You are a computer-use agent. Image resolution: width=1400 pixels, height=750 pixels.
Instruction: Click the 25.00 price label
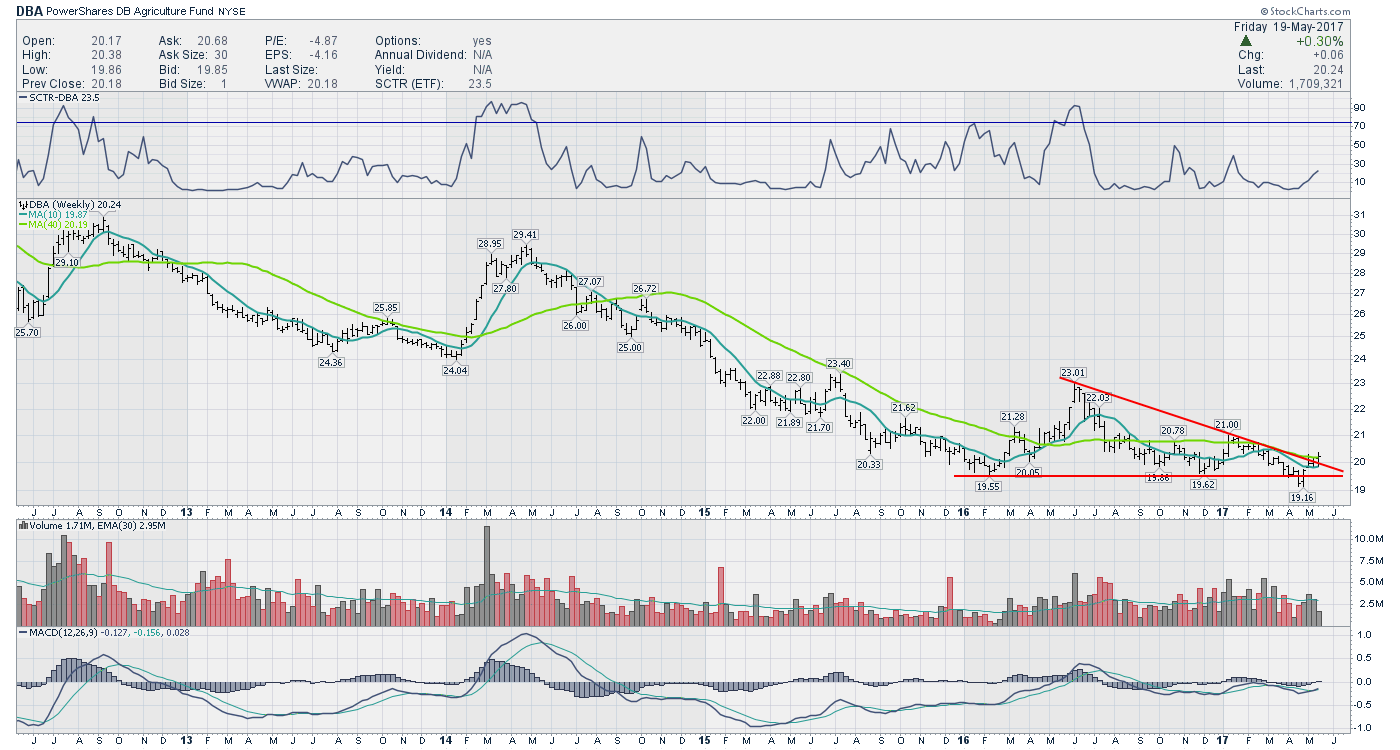point(628,347)
